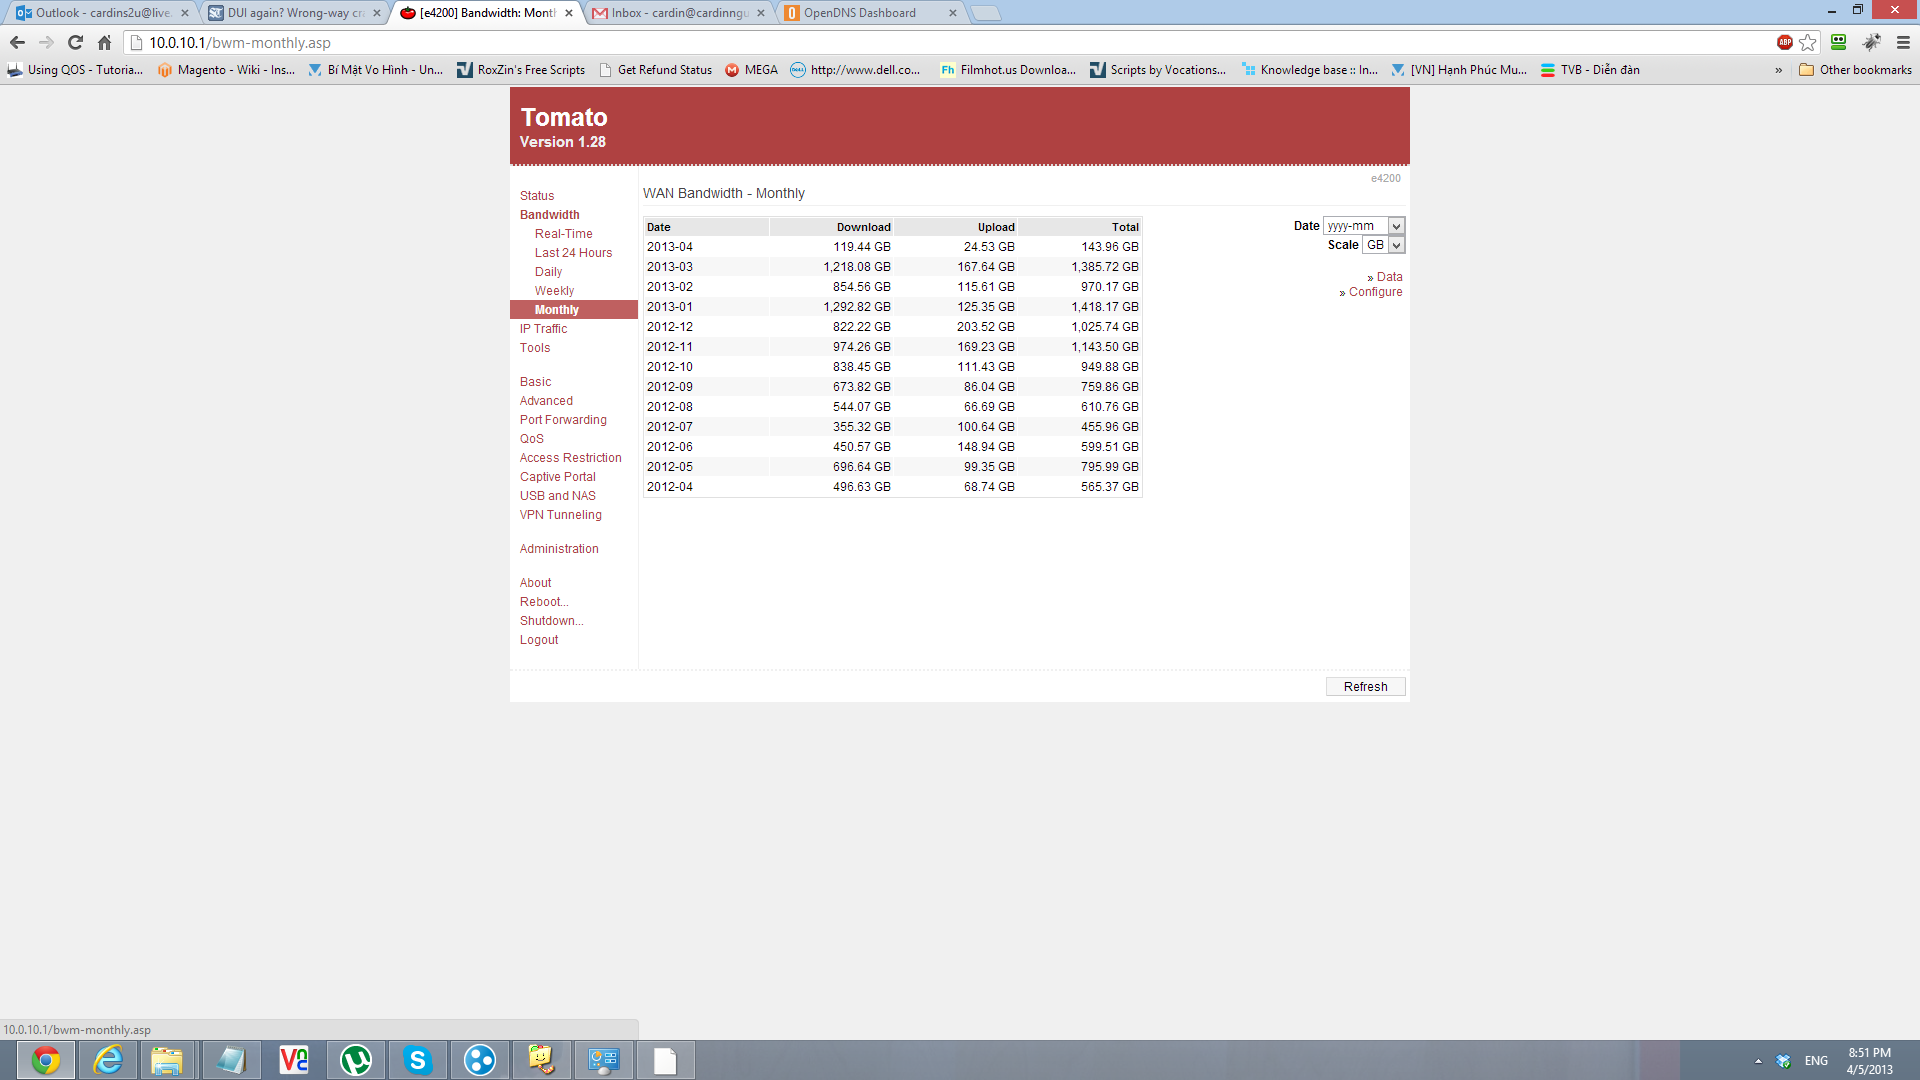Open Skype from the taskbar
This screenshot has height=1080, width=1920.
coord(418,1060)
